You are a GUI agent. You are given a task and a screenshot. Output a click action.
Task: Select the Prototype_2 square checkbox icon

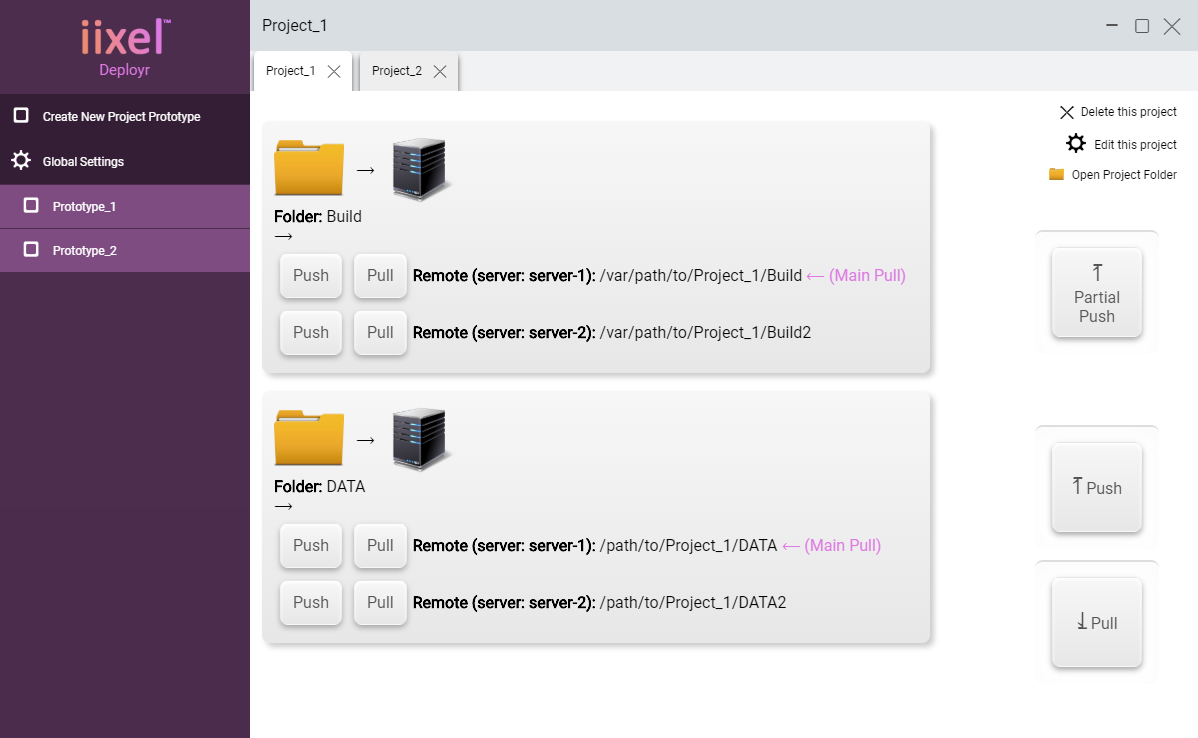tap(31, 250)
